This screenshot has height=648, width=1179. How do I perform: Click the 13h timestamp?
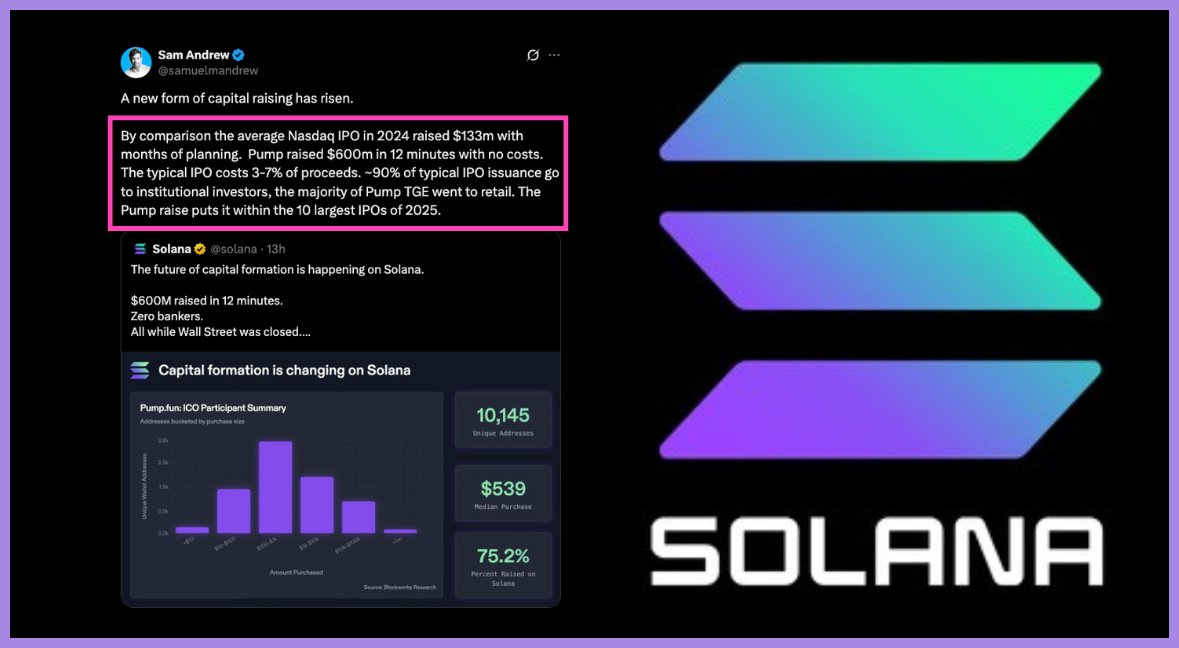pos(276,249)
